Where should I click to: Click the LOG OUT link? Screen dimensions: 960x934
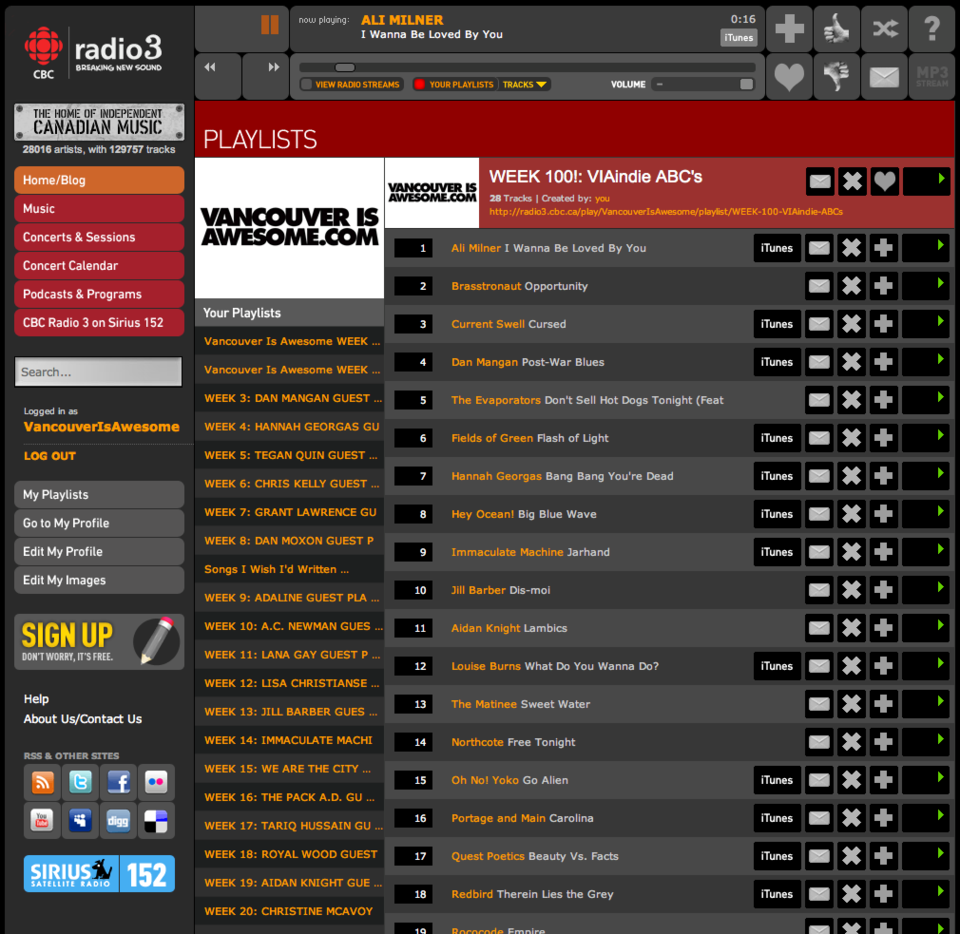pyautogui.click(x=50, y=456)
